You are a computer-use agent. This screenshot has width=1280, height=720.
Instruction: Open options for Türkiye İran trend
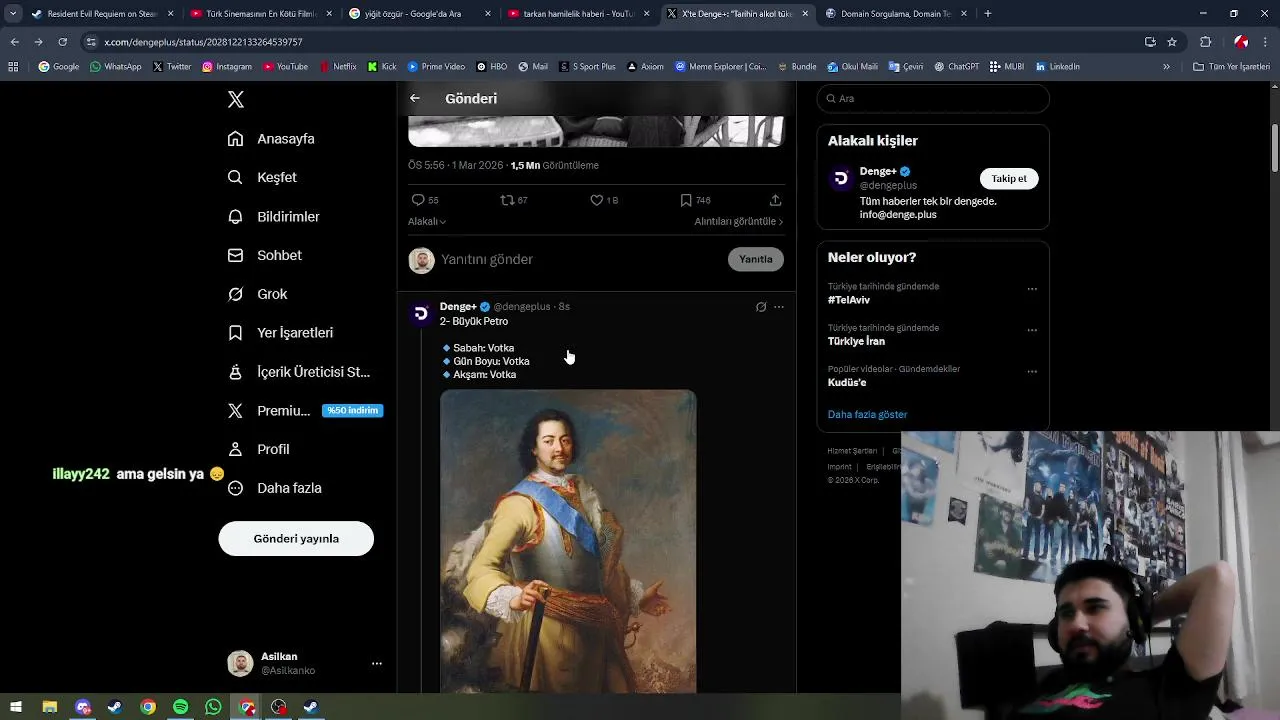point(1032,330)
